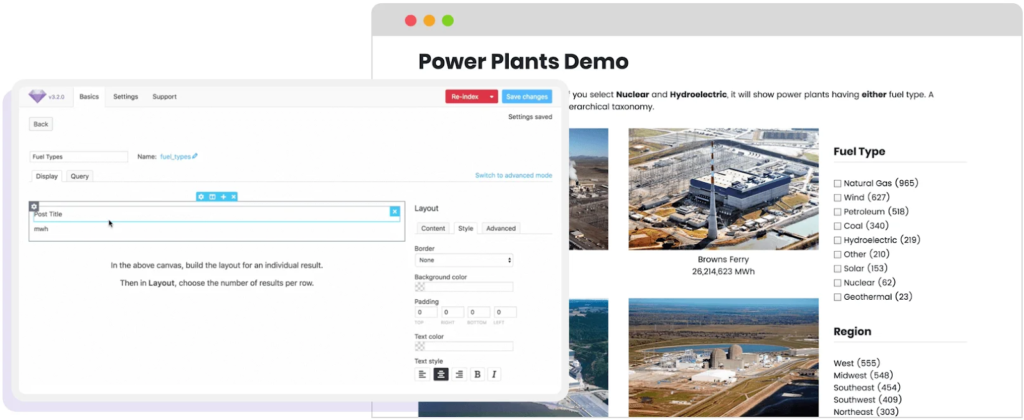
Task: Click the fuel_types name link
Action: pos(176,157)
